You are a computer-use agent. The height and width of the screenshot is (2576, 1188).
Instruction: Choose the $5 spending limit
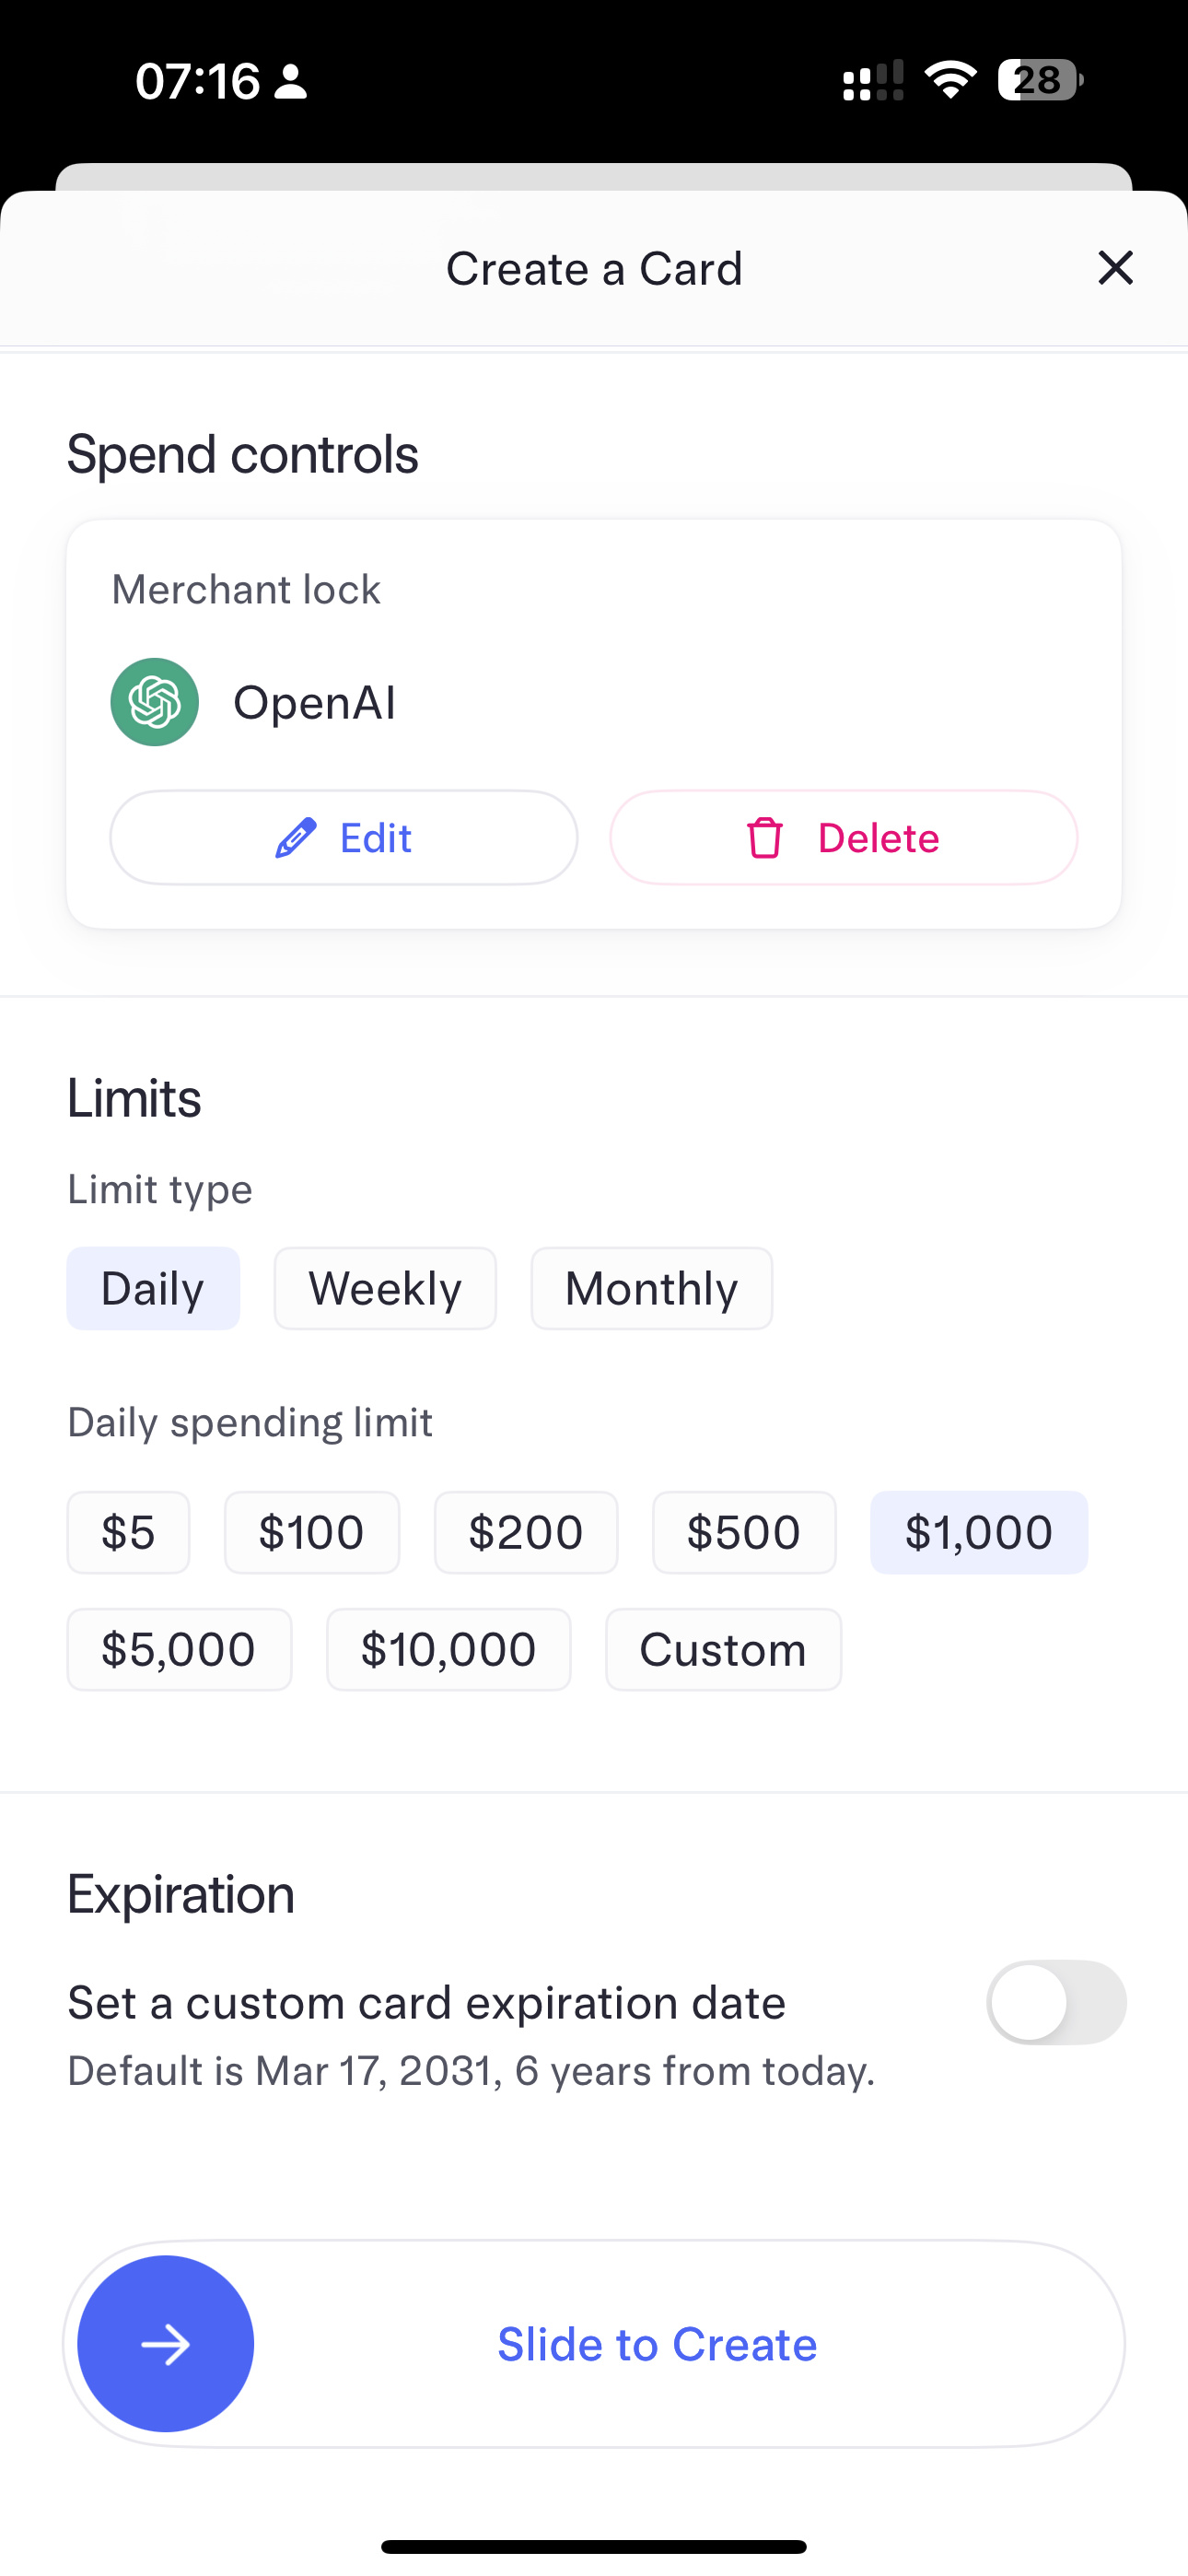point(128,1532)
